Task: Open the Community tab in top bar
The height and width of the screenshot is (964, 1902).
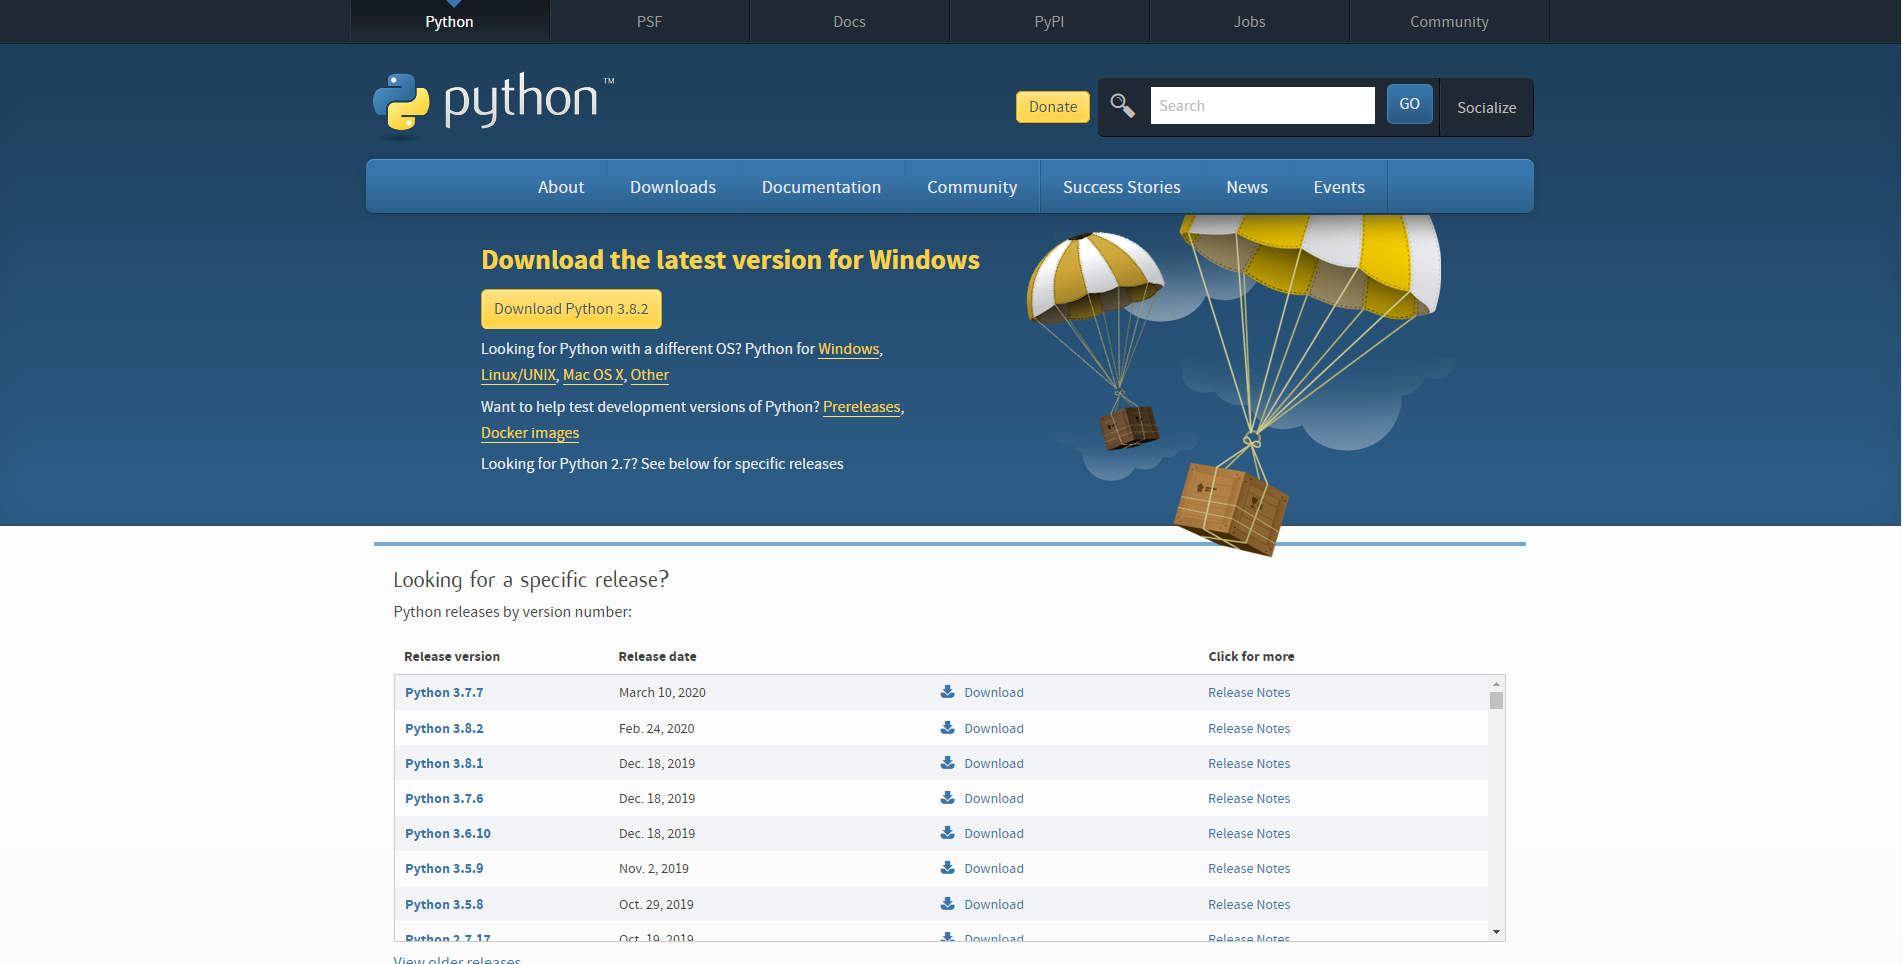Action: [1450, 21]
